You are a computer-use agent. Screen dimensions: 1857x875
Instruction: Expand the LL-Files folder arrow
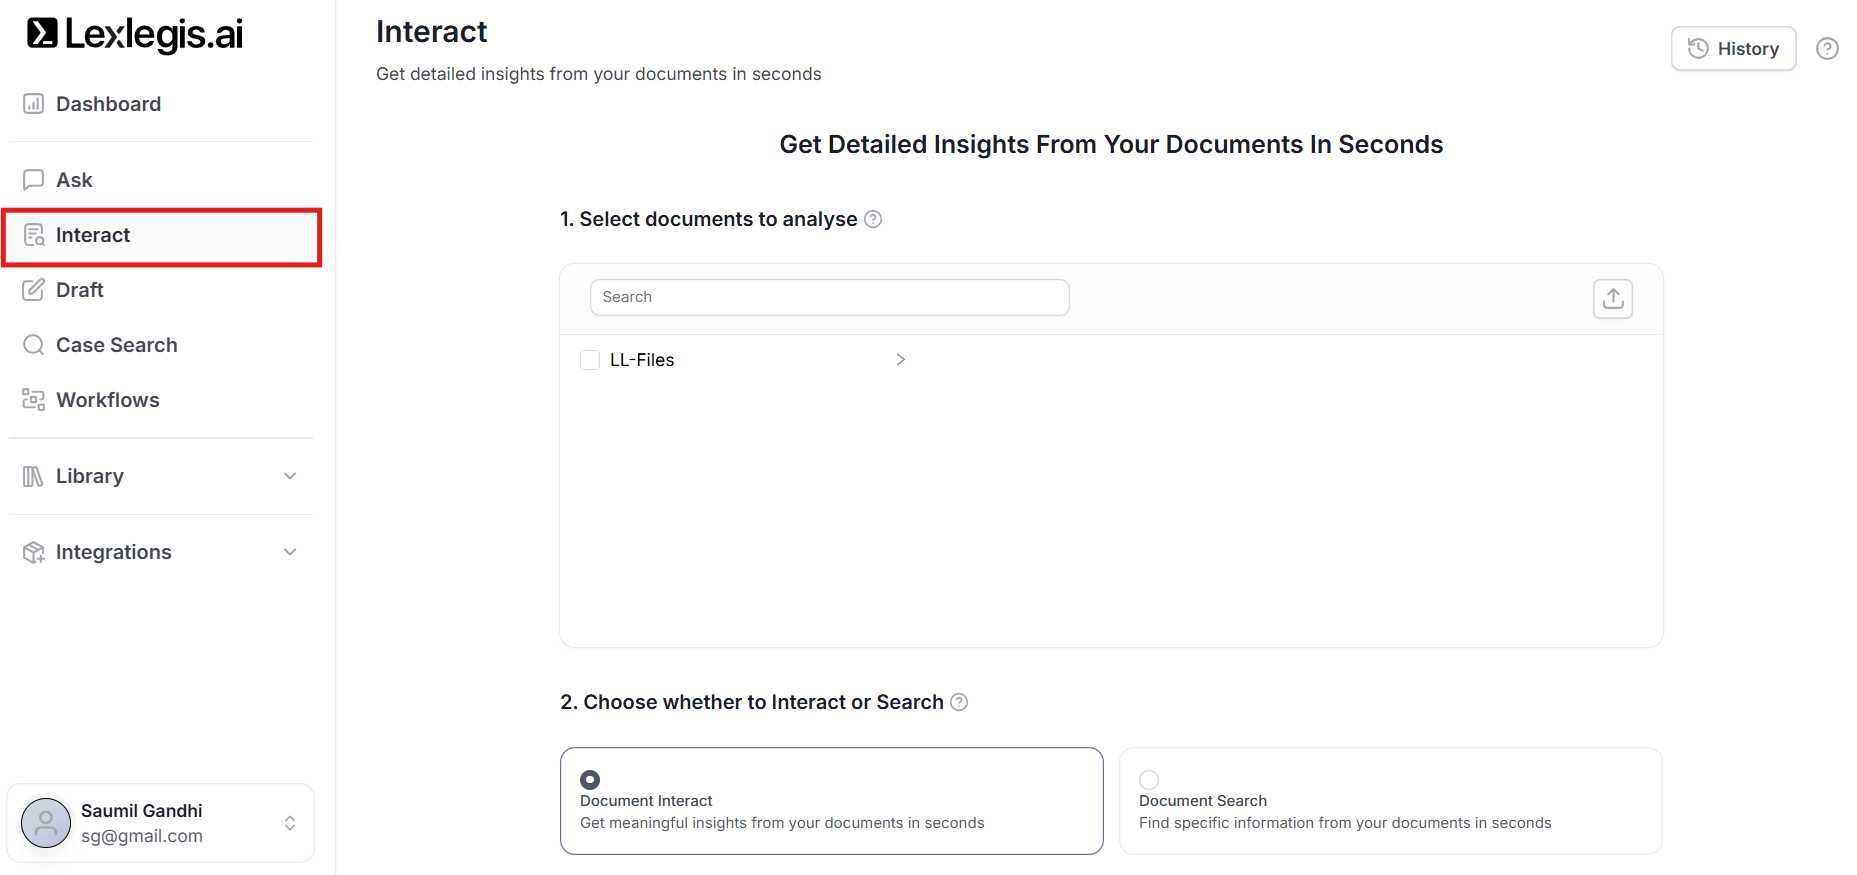(x=900, y=360)
